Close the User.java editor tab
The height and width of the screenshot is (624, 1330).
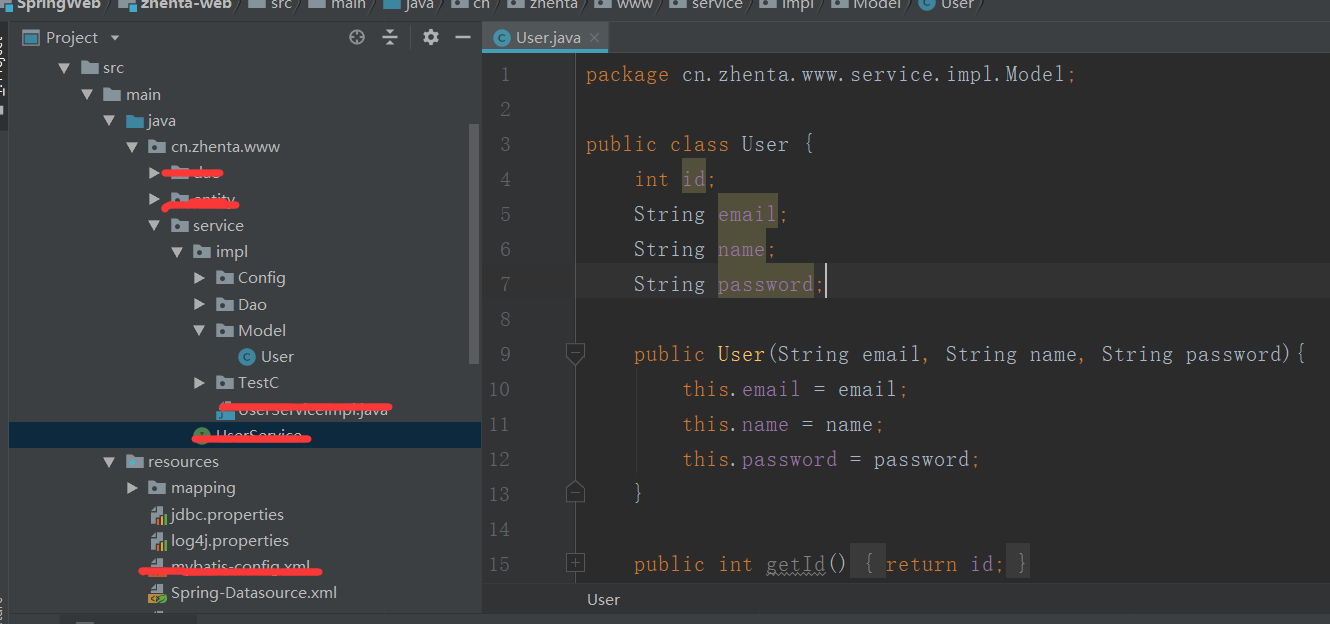click(594, 38)
